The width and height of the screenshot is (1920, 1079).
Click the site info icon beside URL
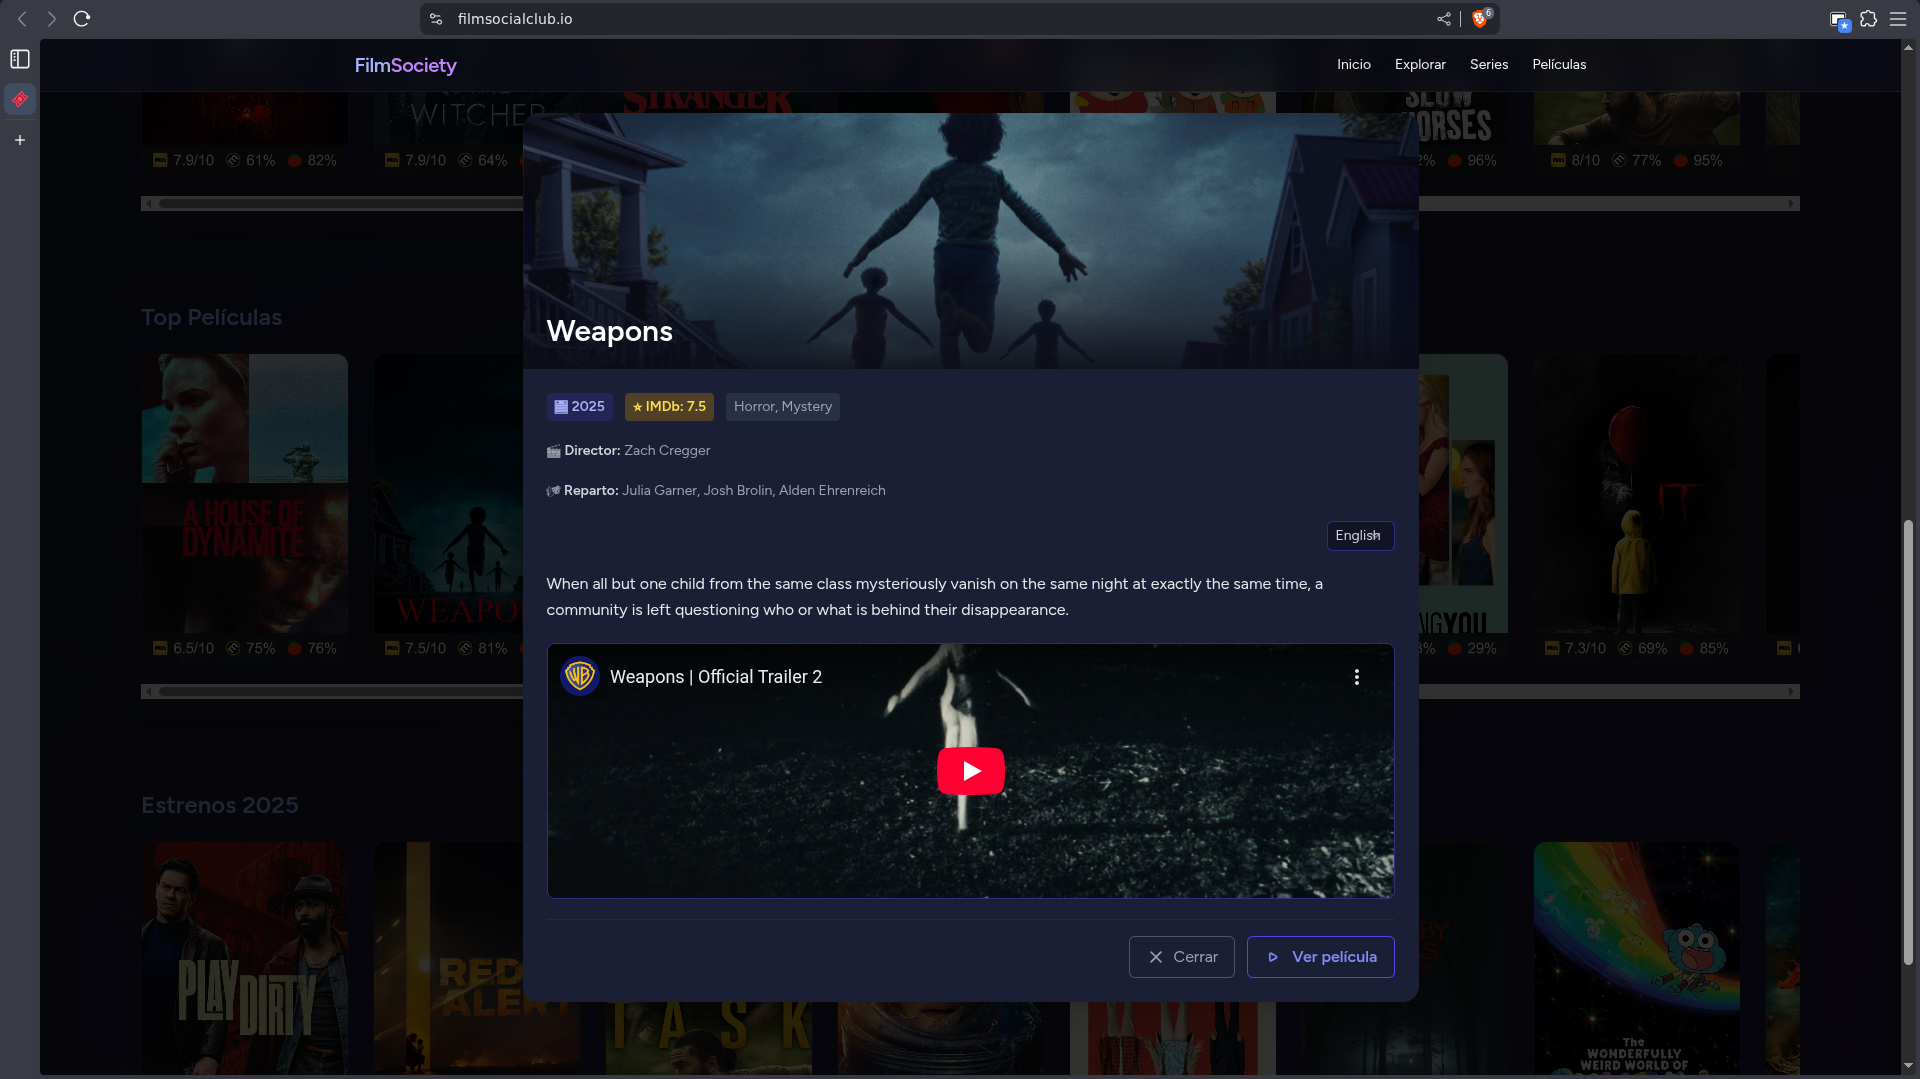coord(436,19)
